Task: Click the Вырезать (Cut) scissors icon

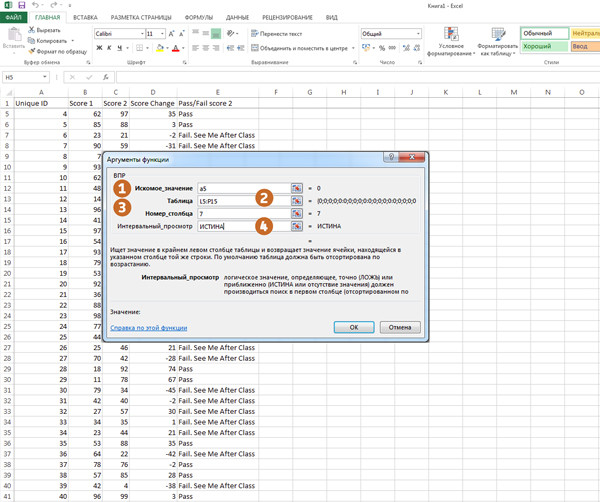Action: (32, 30)
